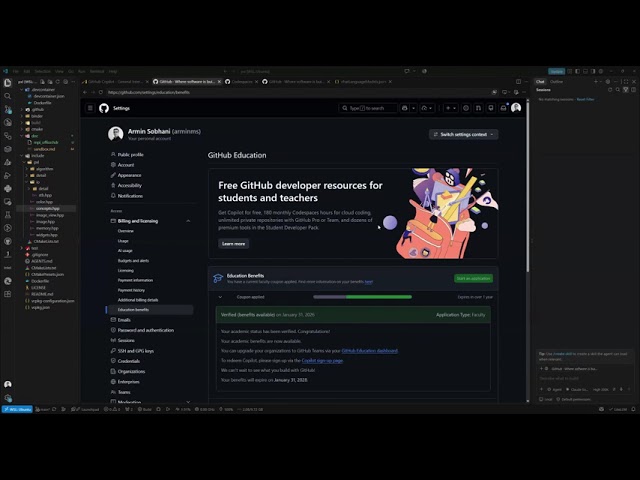Open GitHub Copilot icon in GitHub header
Viewport: 640px width, 480px height.
point(404,108)
